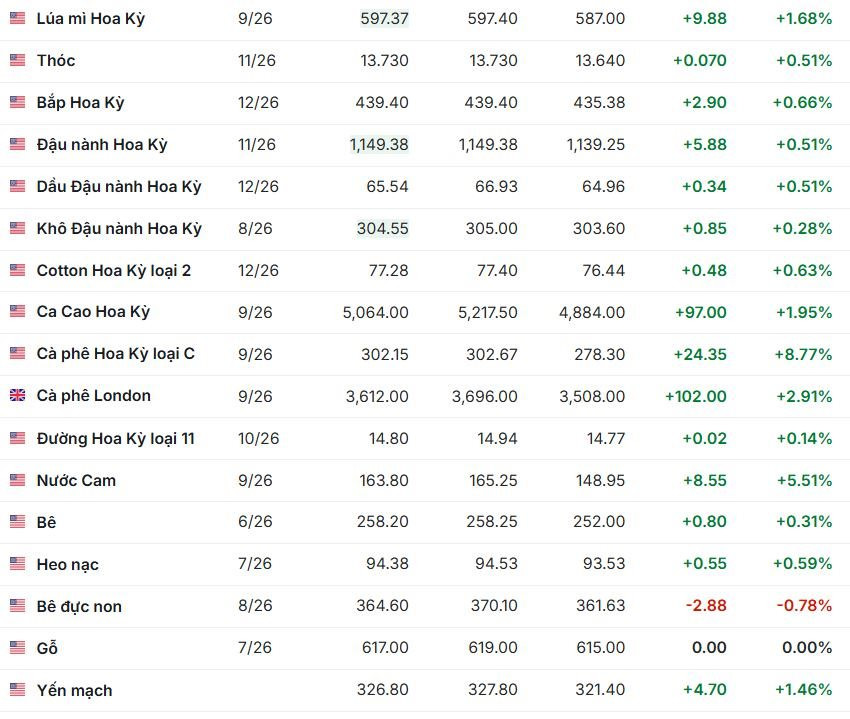The image size is (850, 719).
Task: Open the Cotton Hoa Kỳ loại 2 link
Action: (x=113, y=271)
